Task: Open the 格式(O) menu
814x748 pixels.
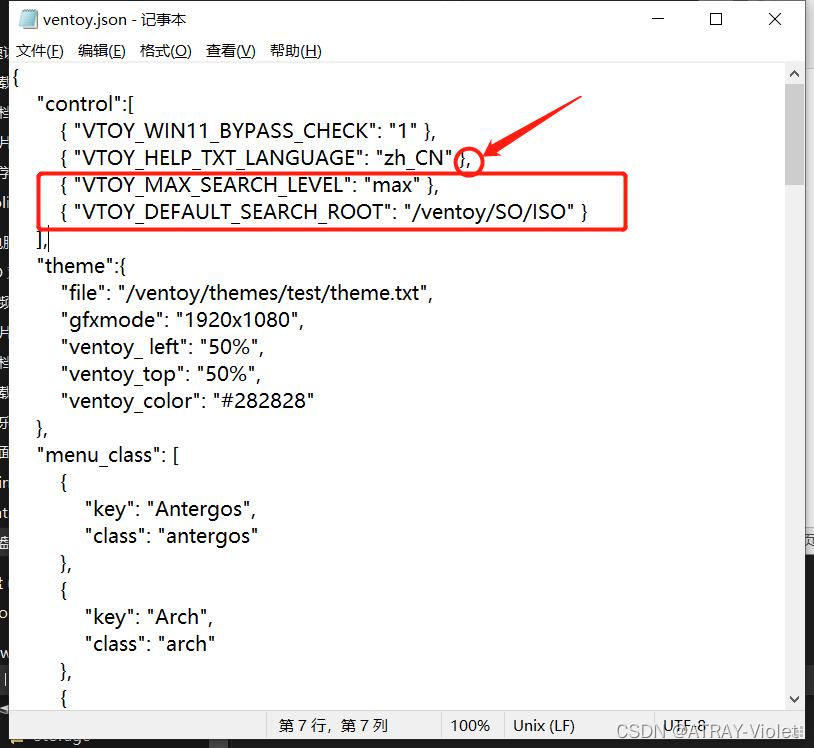Action: pyautogui.click(x=166, y=51)
